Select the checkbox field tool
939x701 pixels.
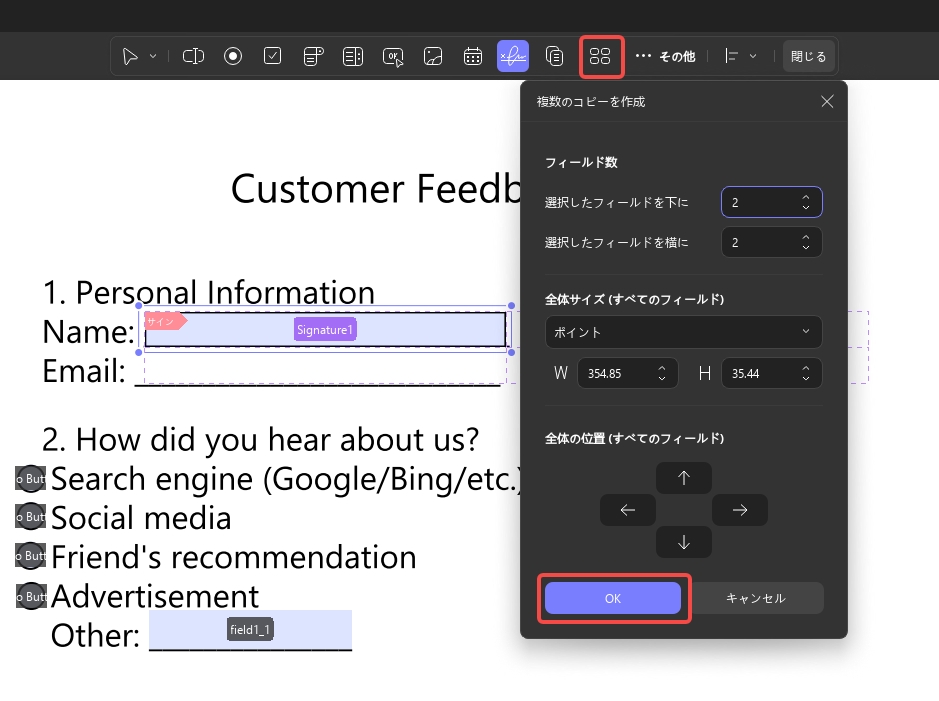(x=272, y=56)
